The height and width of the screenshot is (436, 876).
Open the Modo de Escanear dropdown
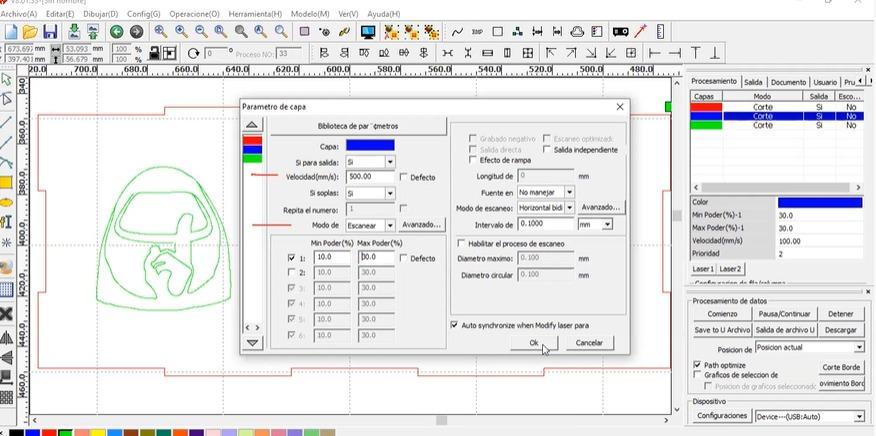pyautogui.click(x=390, y=226)
